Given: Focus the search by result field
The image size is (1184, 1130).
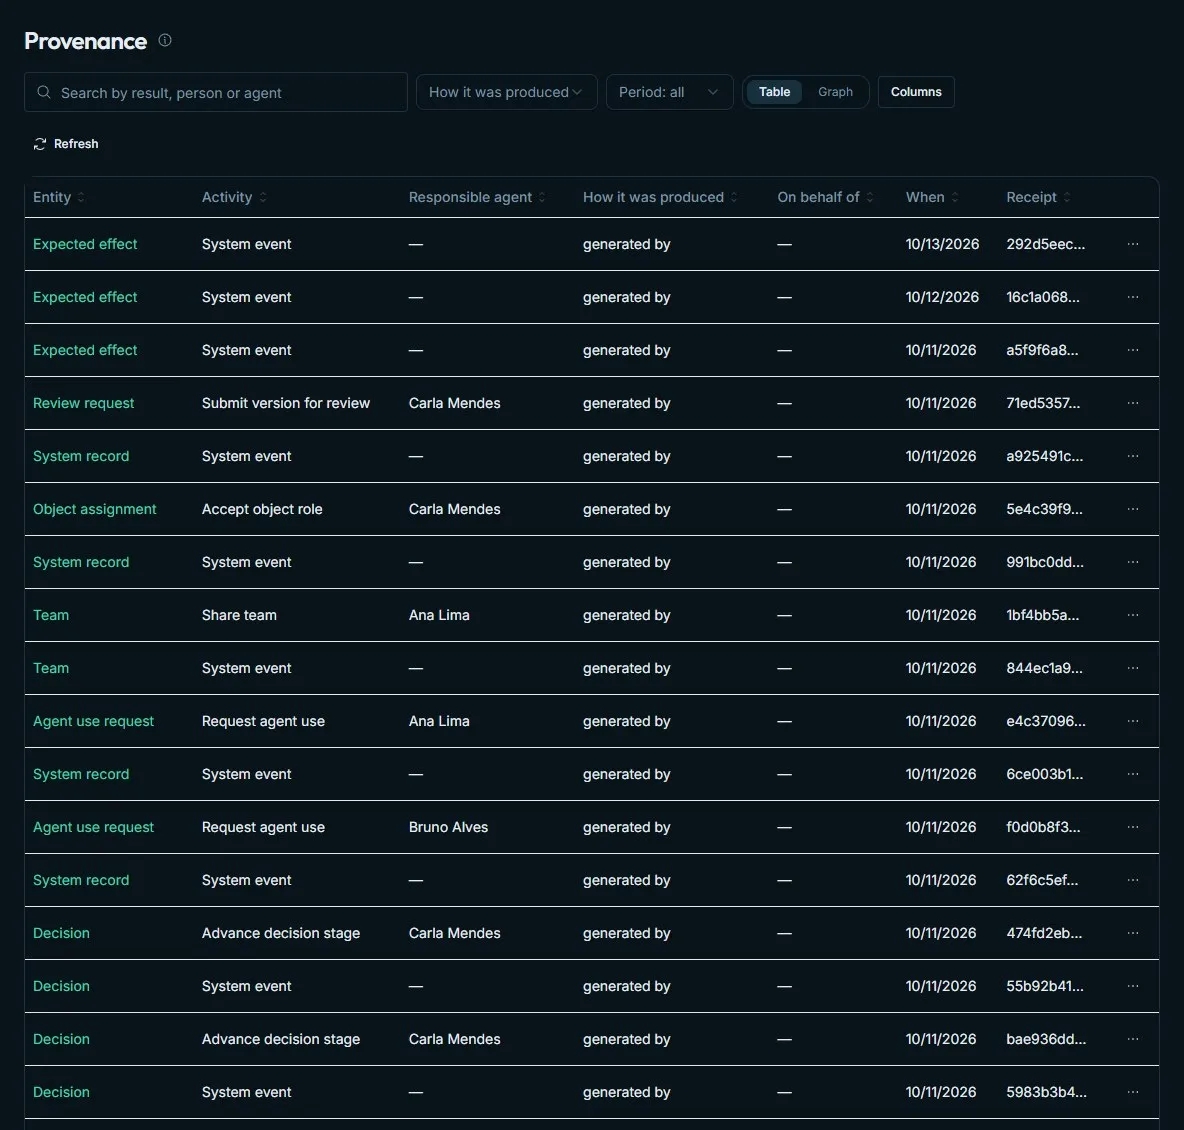Looking at the screenshot, I should click(x=216, y=92).
